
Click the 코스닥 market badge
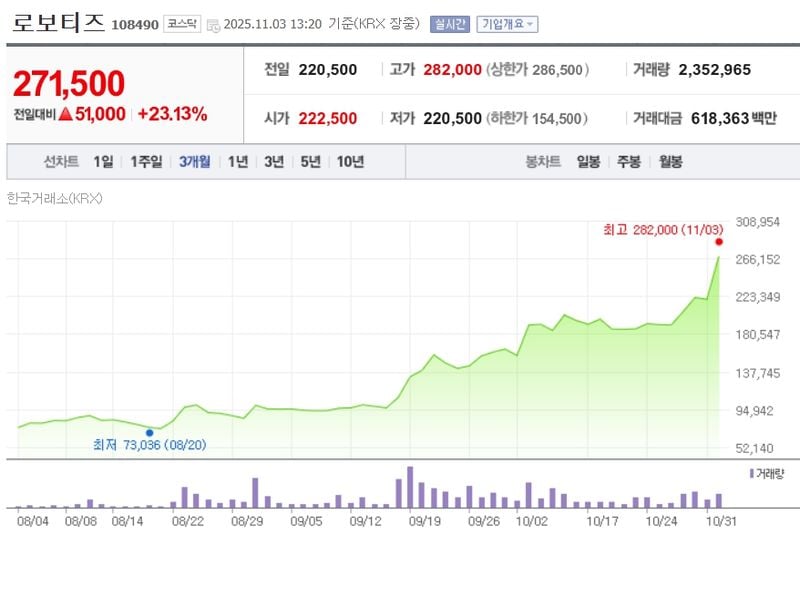coord(182,24)
